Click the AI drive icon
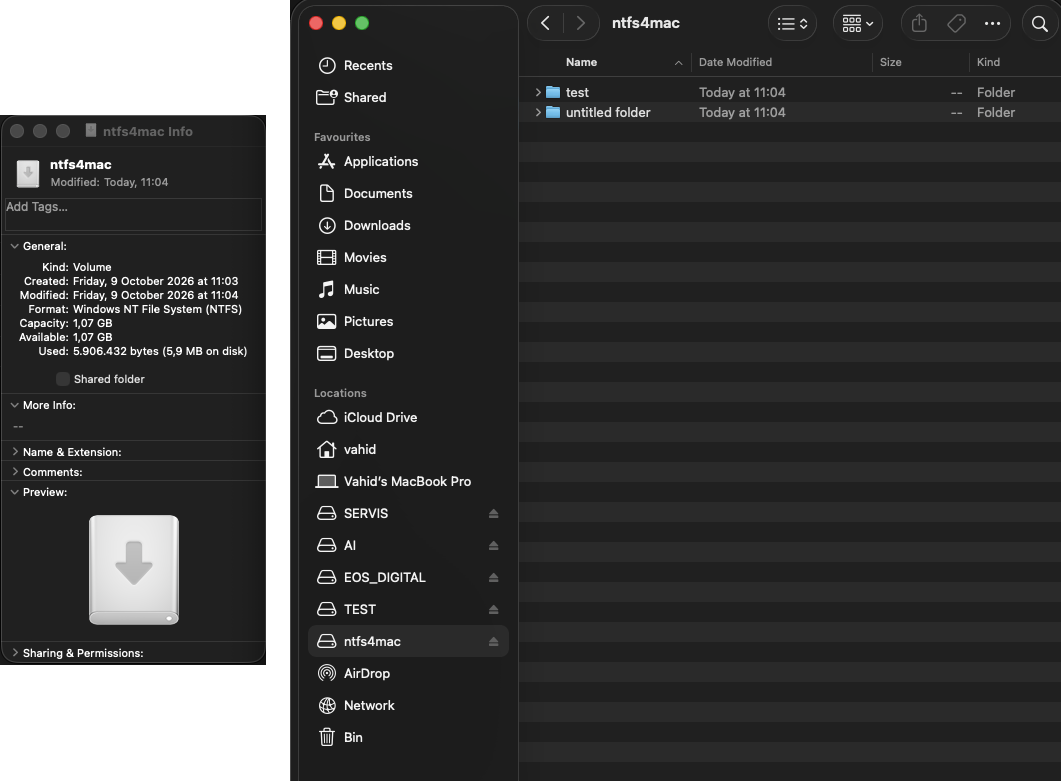The image size is (1061, 781). tap(327, 545)
